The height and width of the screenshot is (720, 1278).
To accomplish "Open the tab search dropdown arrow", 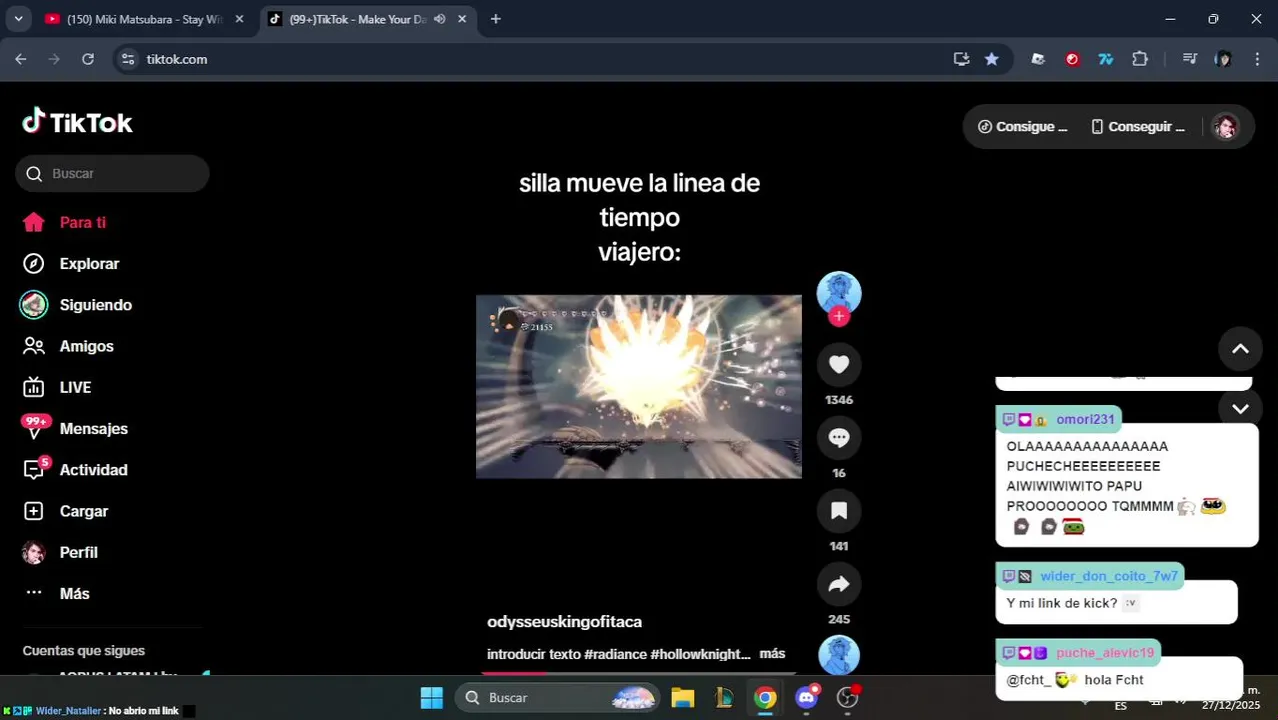I will click(18, 19).
